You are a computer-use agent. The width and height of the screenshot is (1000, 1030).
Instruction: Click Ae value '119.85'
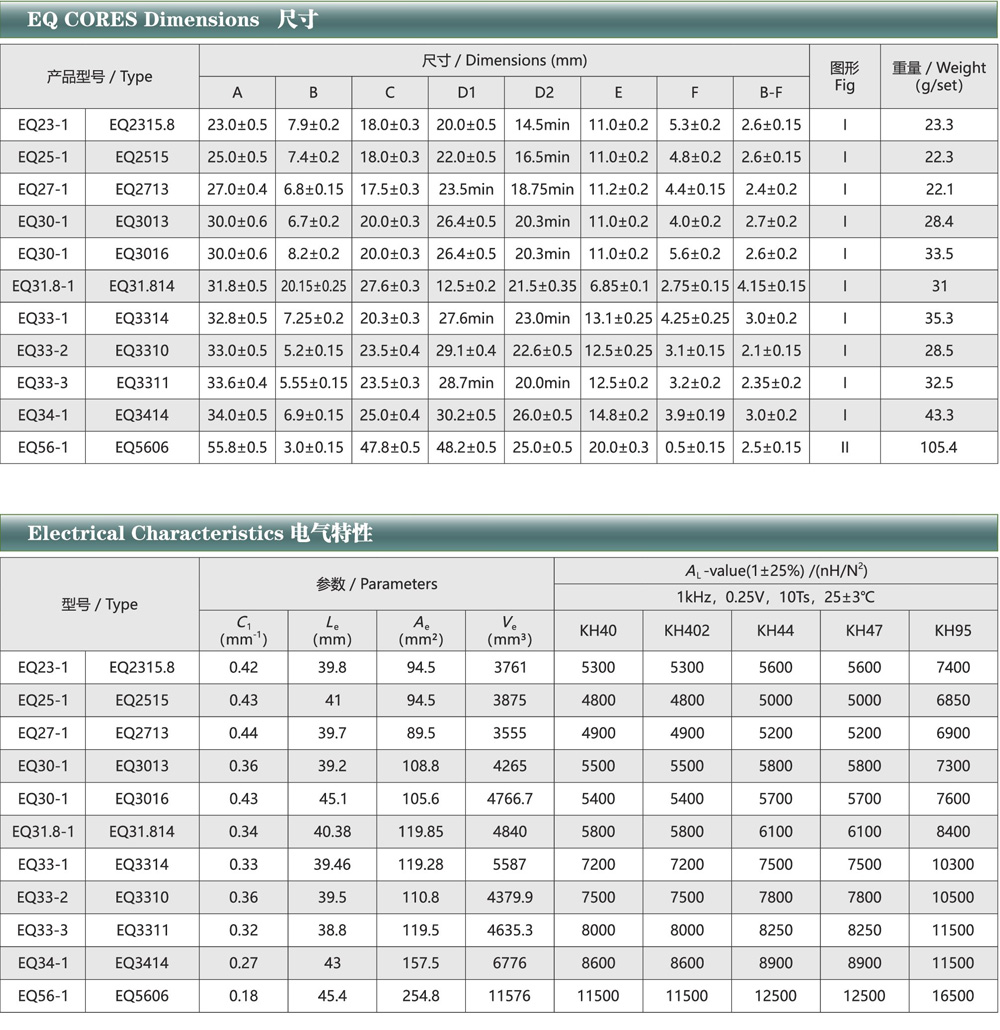421,832
